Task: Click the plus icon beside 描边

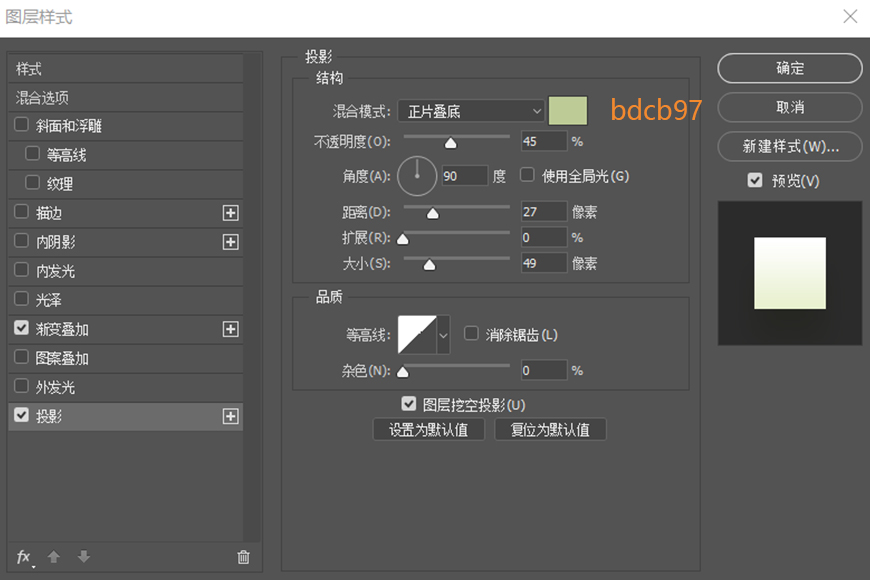Action: (x=230, y=212)
